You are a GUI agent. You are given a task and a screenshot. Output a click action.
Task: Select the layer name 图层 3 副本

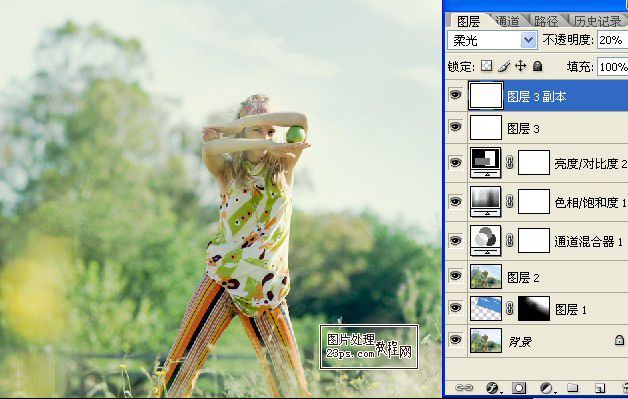pos(537,97)
